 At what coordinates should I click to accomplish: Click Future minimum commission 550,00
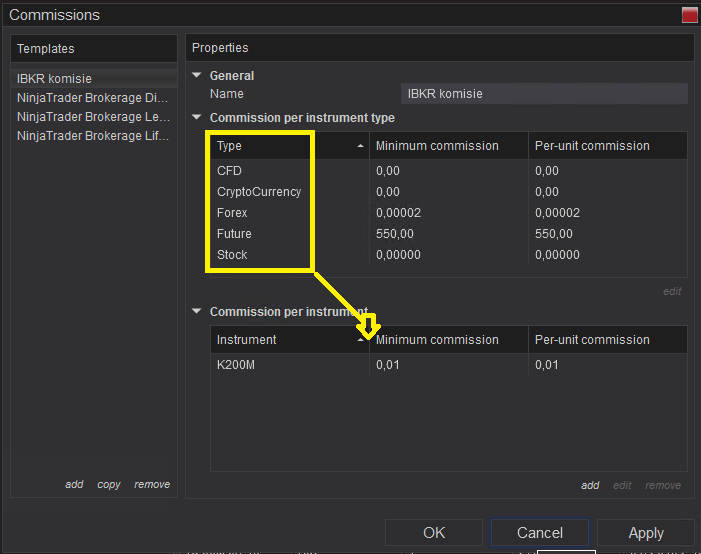[x=395, y=234]
